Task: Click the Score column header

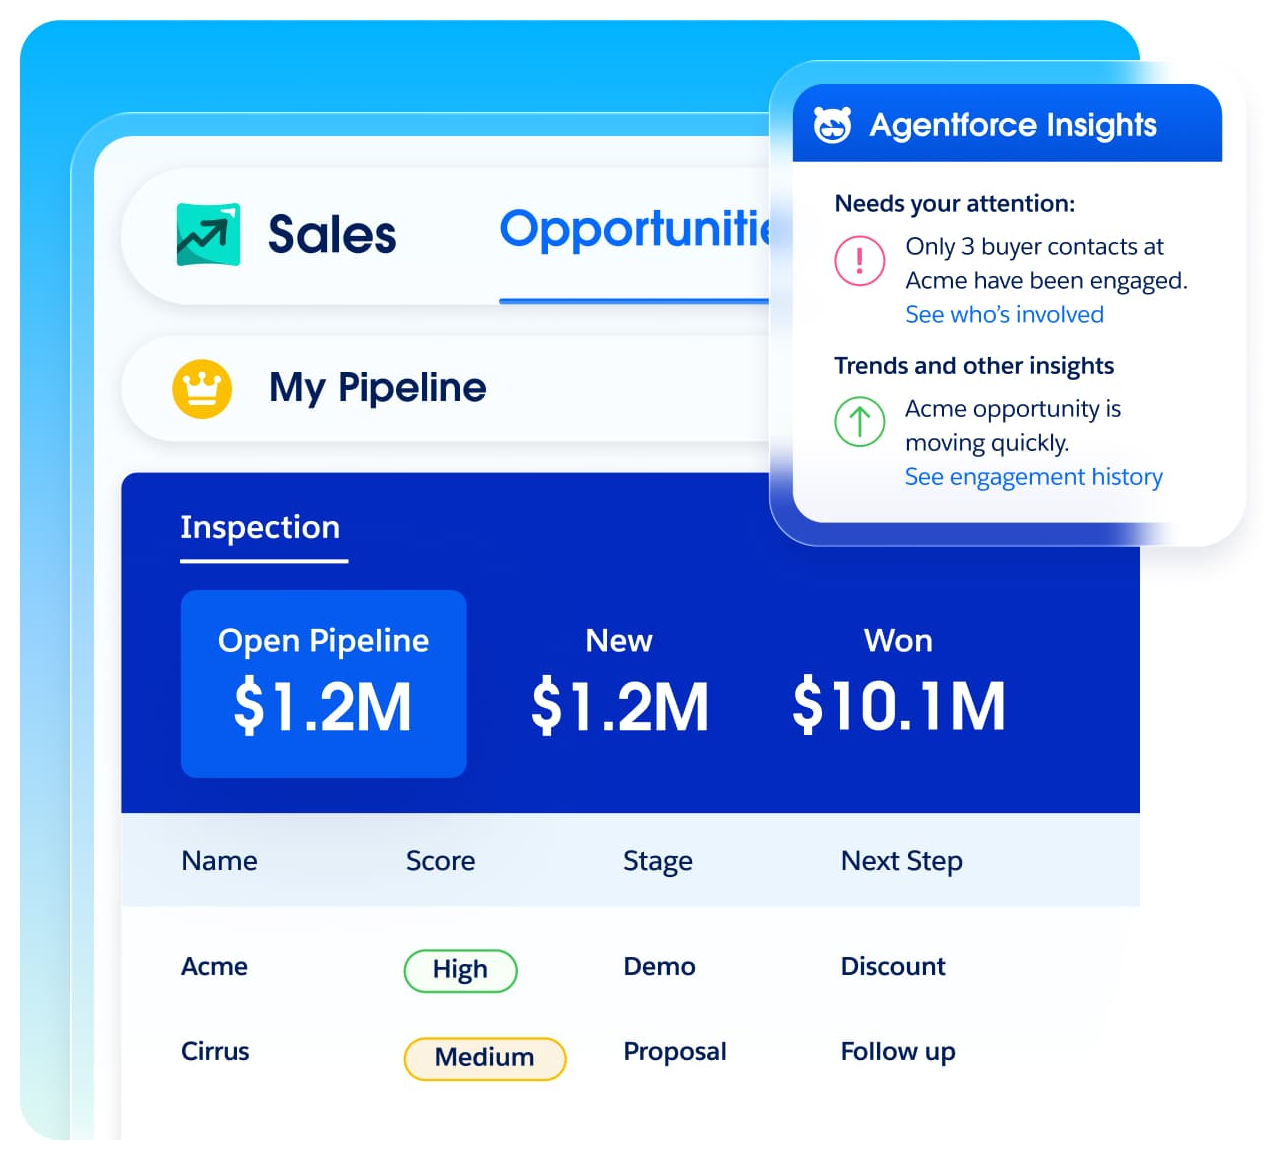Action: tap(440, 861)
